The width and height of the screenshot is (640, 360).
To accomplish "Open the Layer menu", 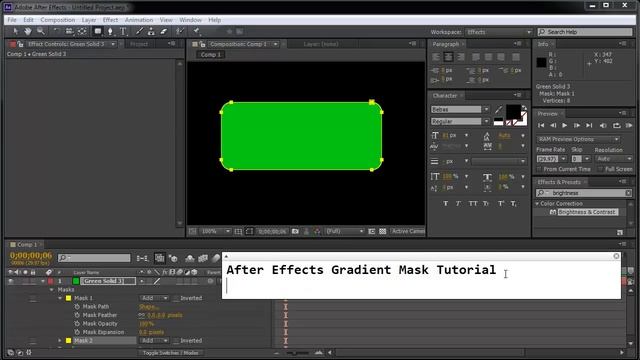I will 89,20.
